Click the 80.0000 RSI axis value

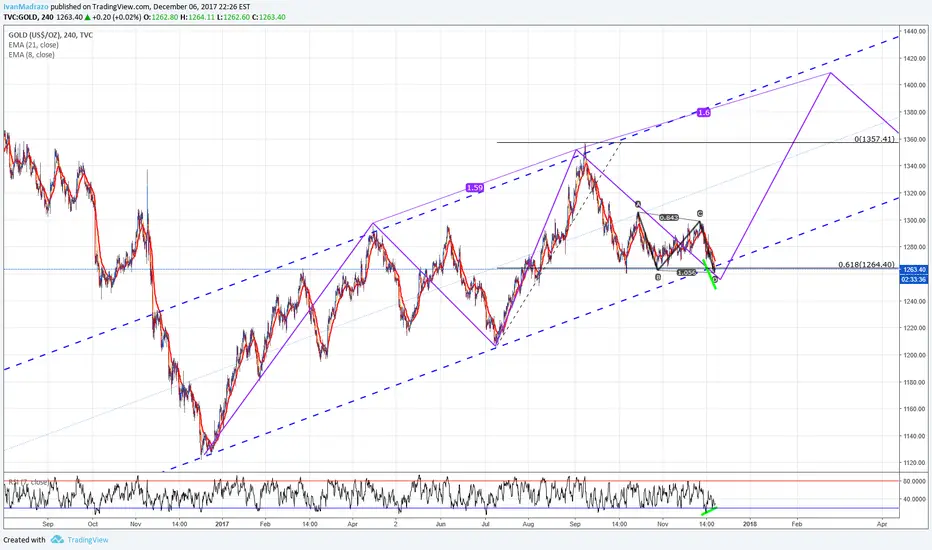pos(915,482)
